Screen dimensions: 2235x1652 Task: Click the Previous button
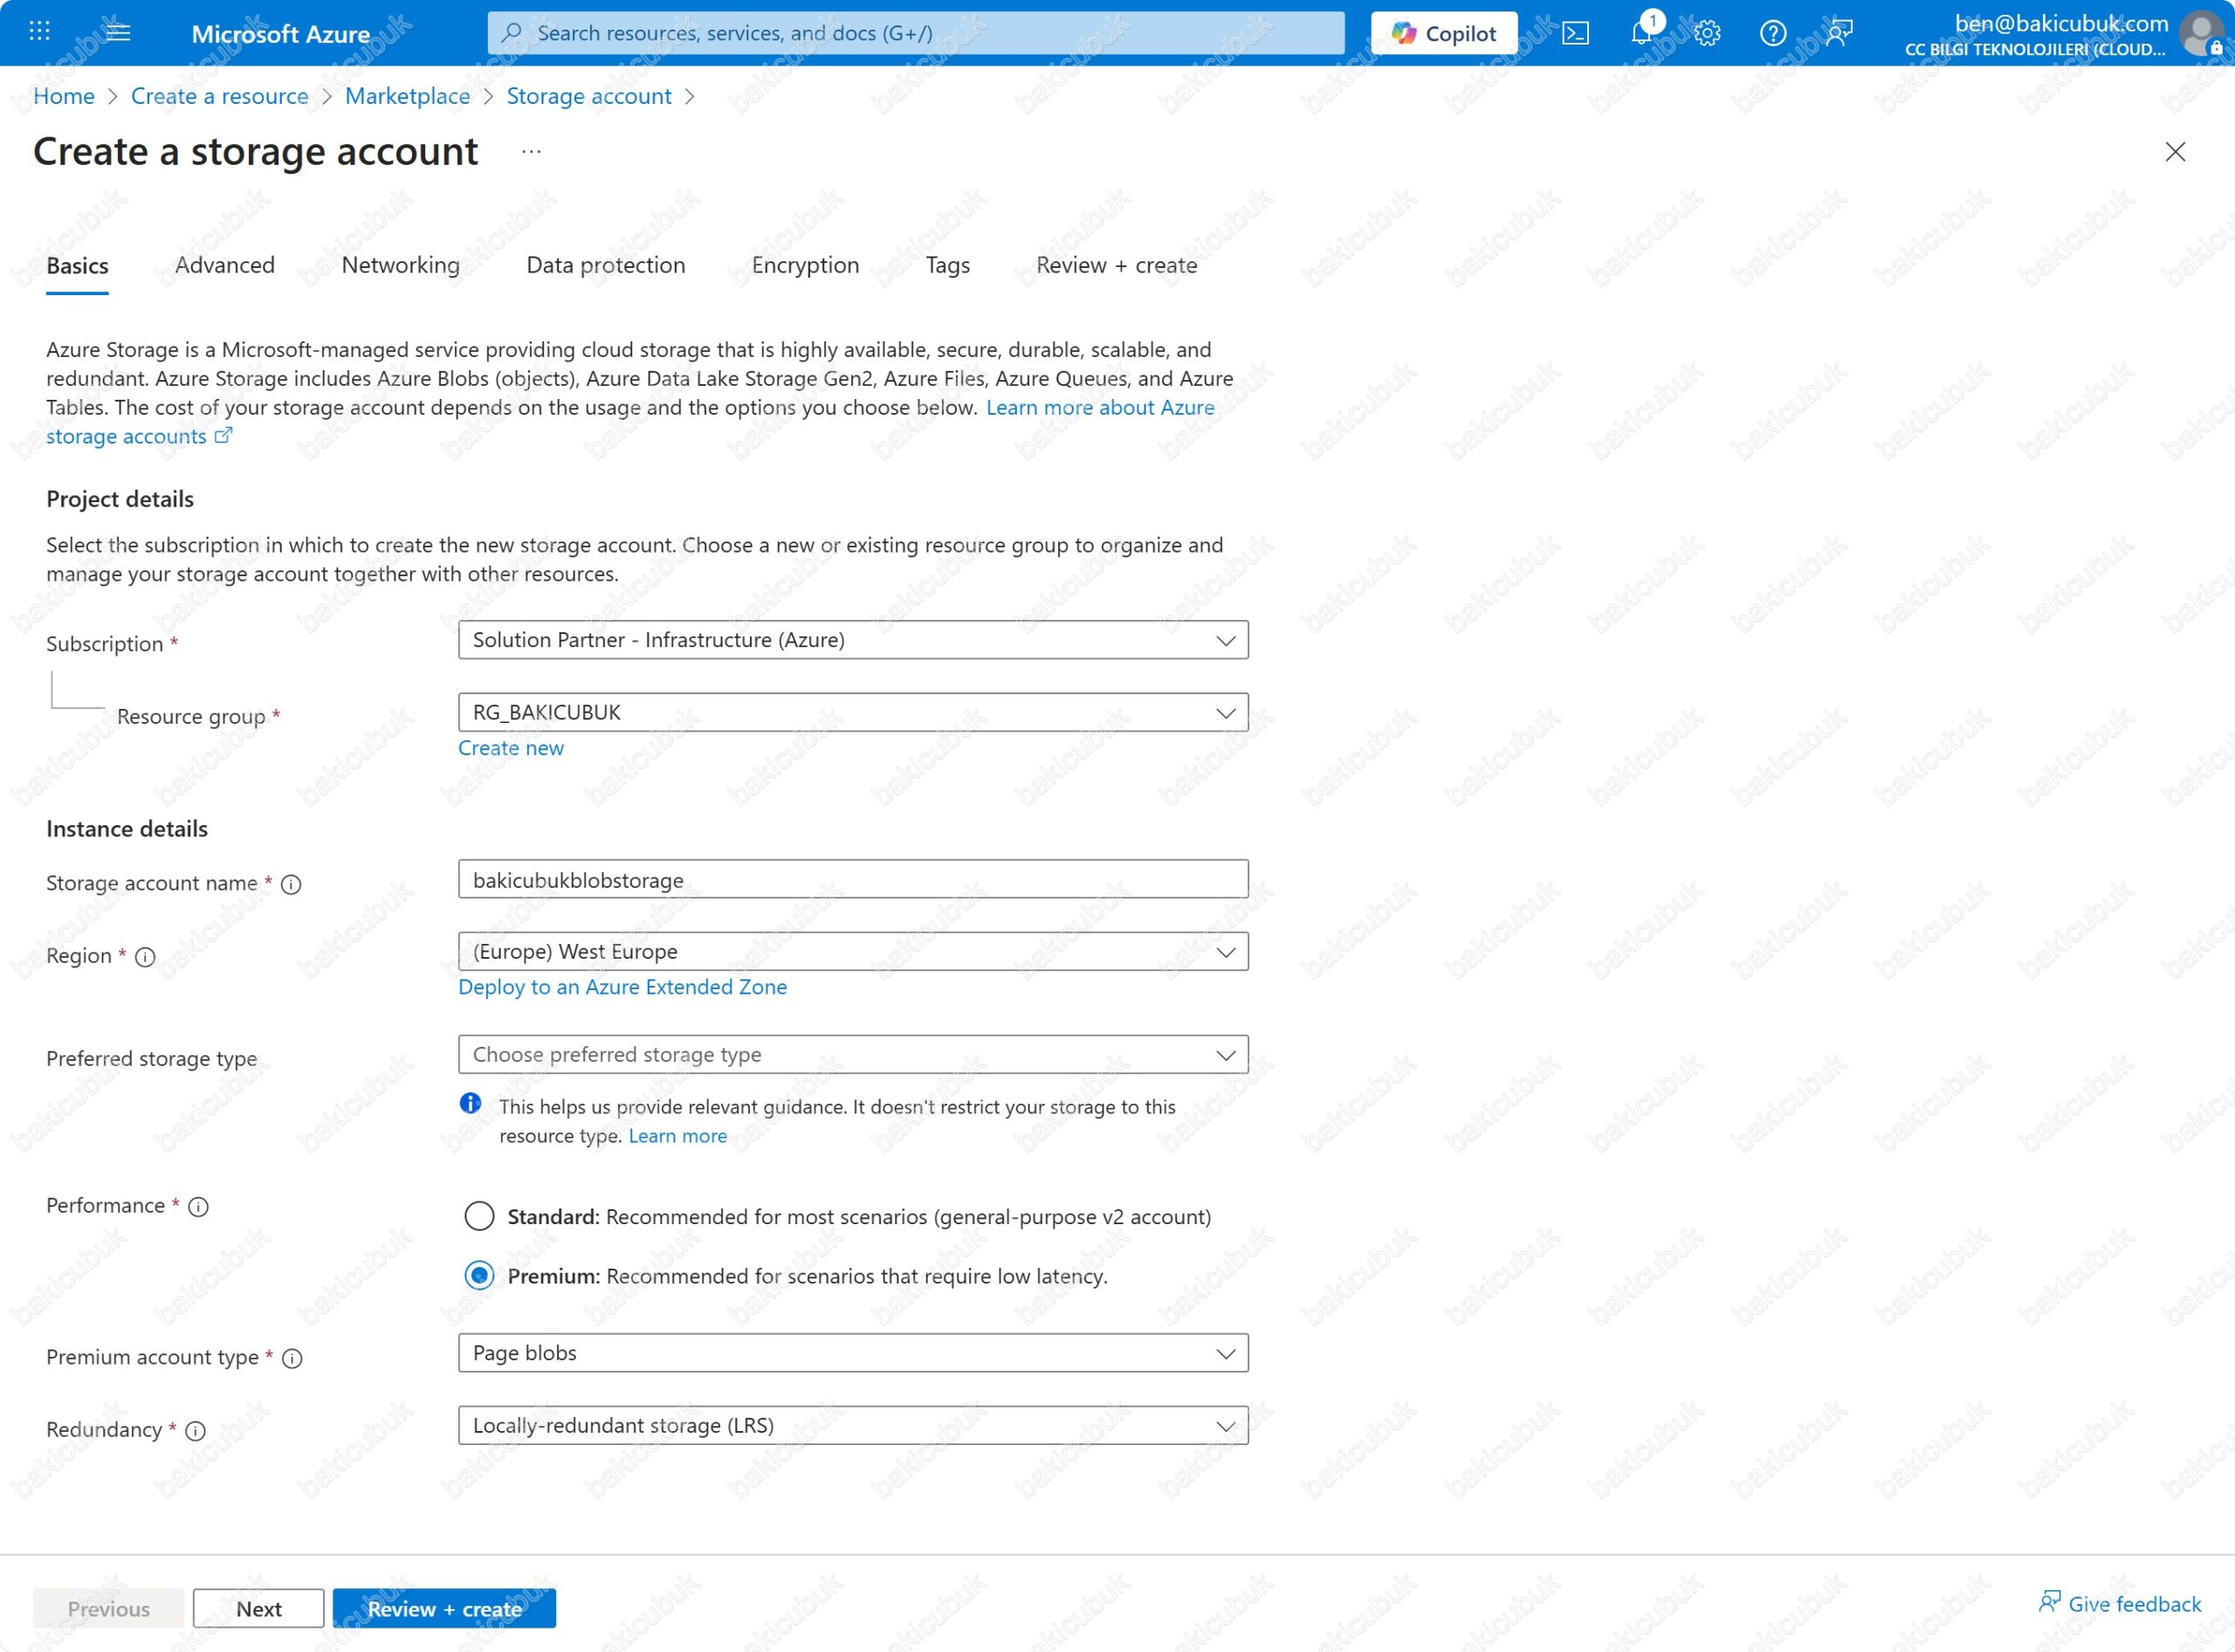tap(108, 1608)
